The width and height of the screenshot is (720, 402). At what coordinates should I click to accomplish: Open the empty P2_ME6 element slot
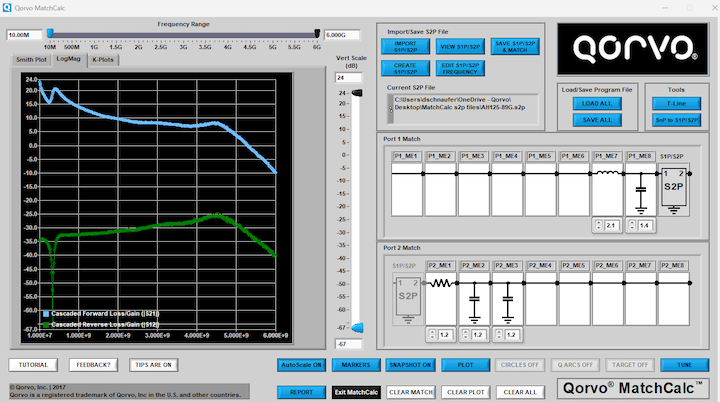coord(607,300)
